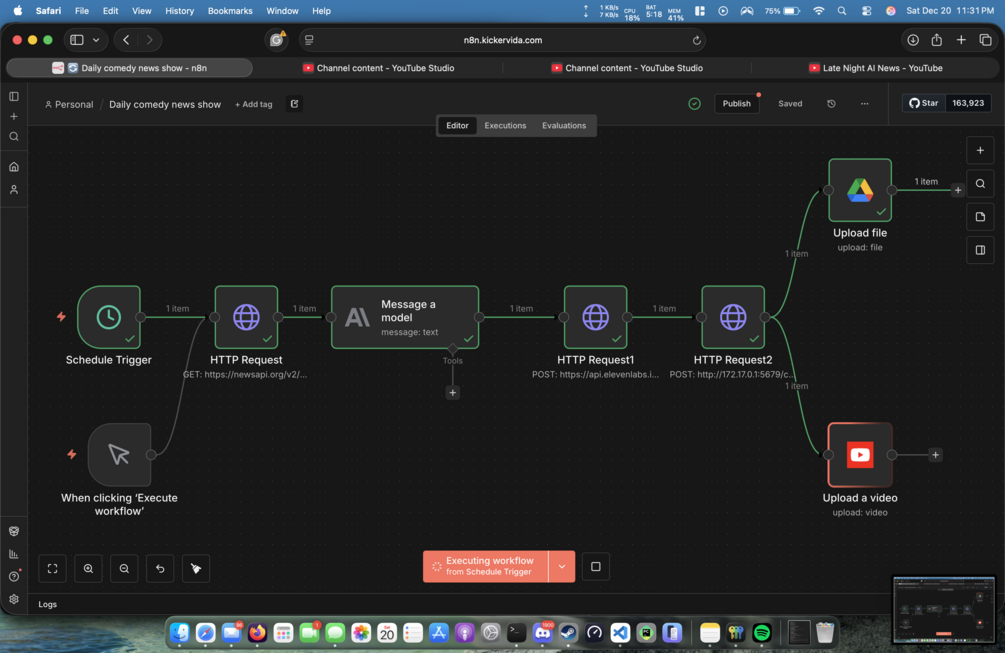Open the Schedule Trigger node

(109, 317)
